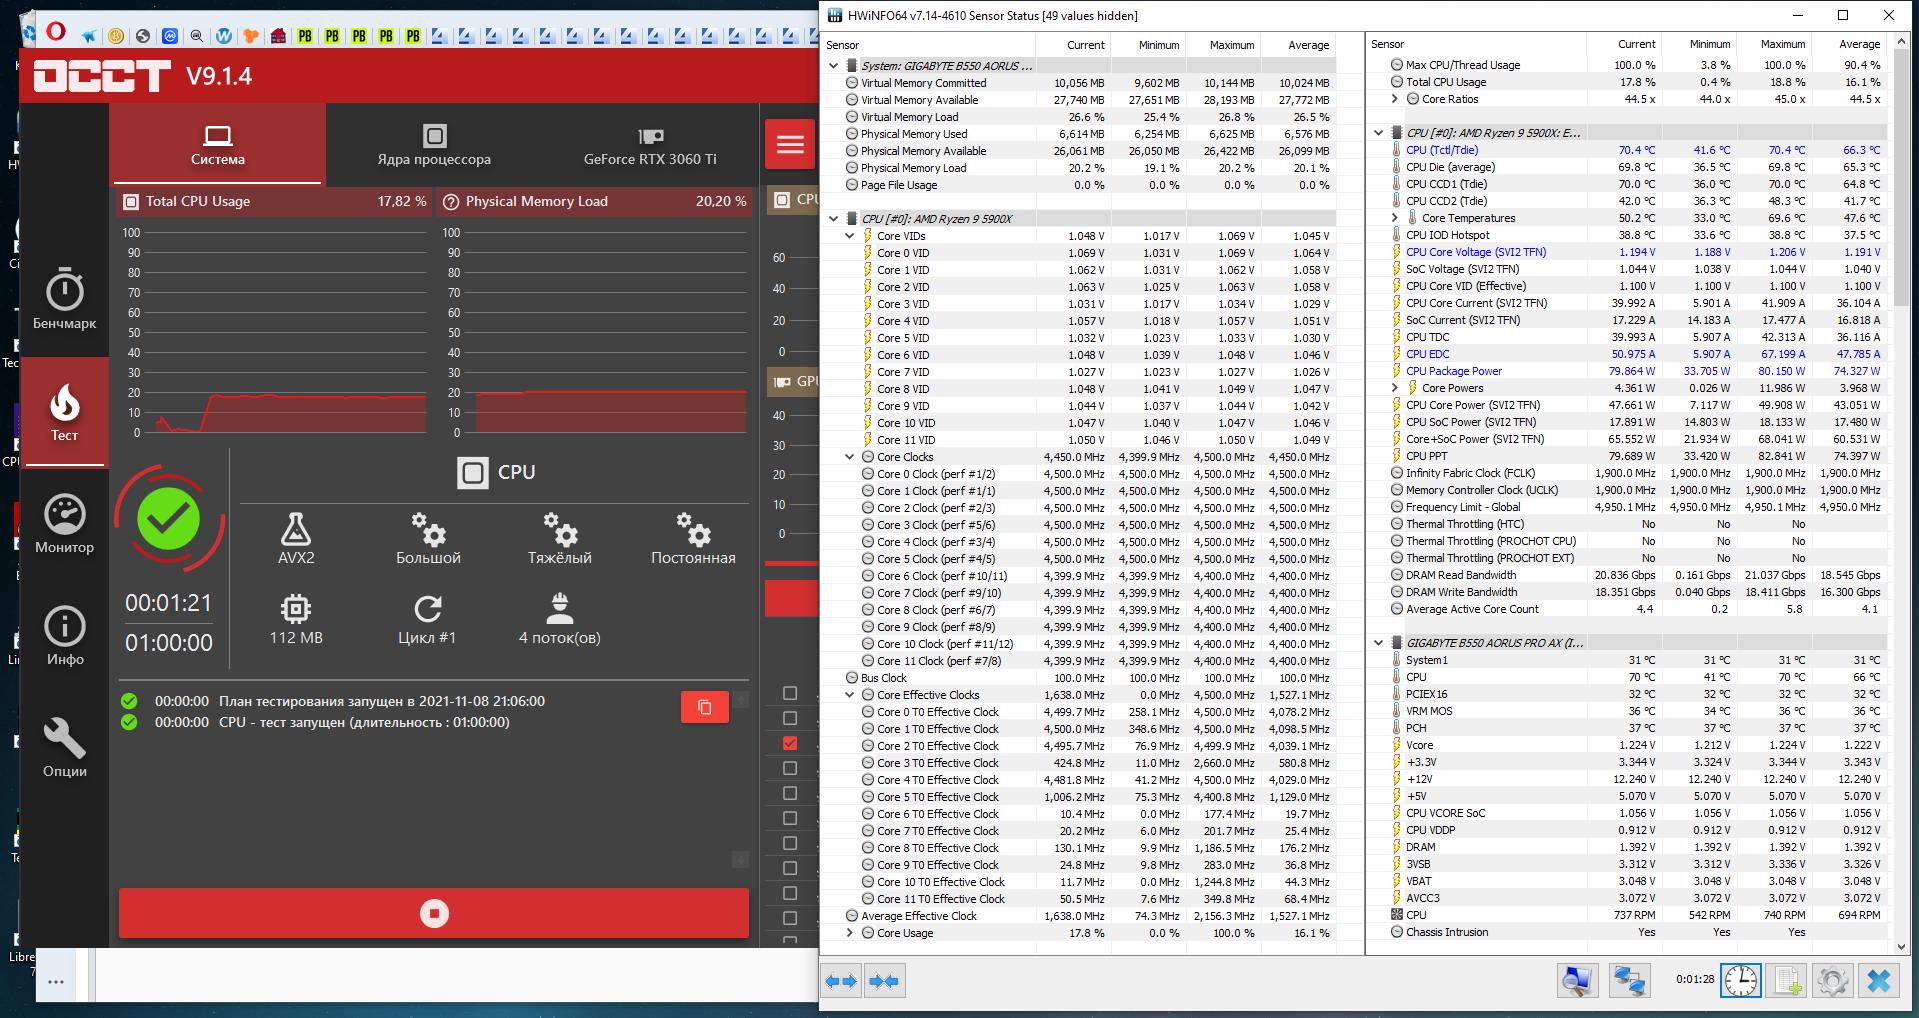The height and width of the screenshot is (1018, 1919).
Task: Switch to the GeForce RTX 3060 Ti tab
Action: coord(650,144)
